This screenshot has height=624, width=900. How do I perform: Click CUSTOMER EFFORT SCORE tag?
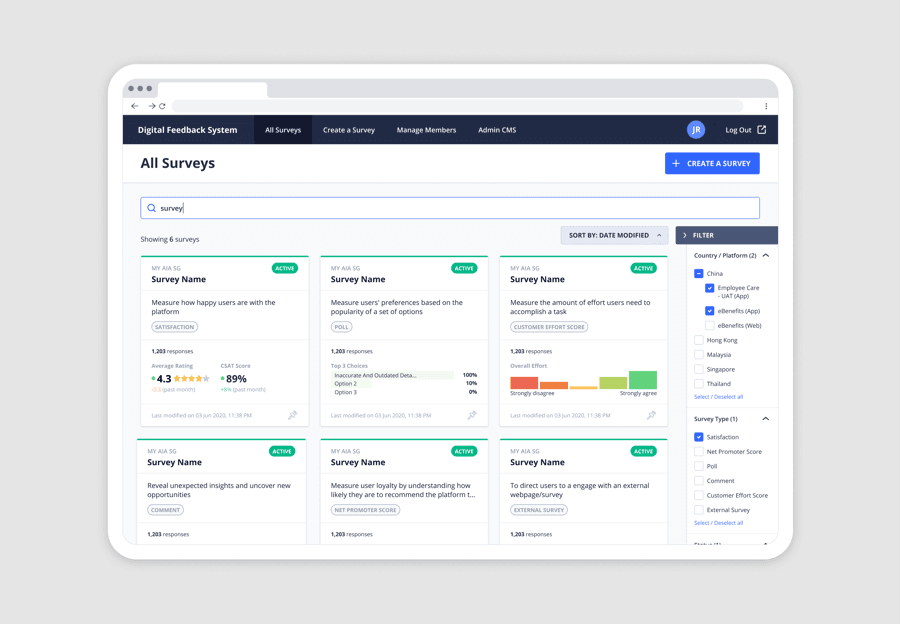(x=549, y=327)
